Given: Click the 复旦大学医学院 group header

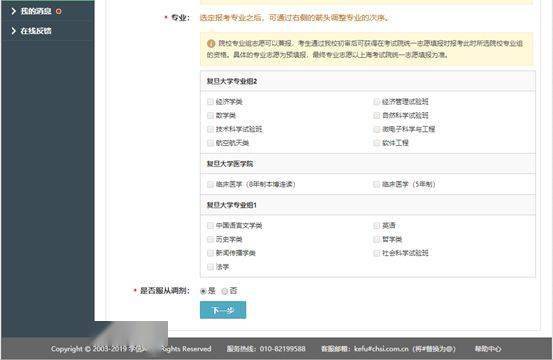Looking at the screenshot, I should pos(367,164).
